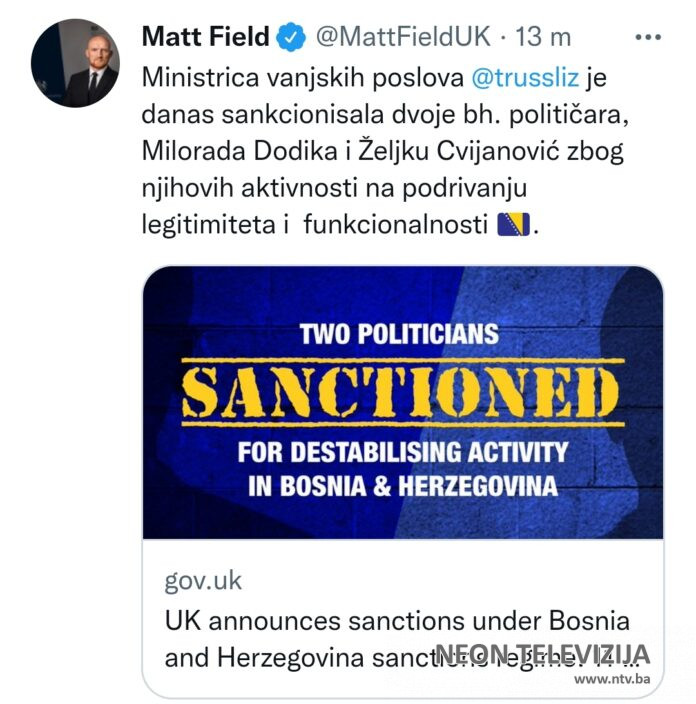Click the NEON TELEVIZIJA watermark logo
The image size is (696, 704).
[x=542, y=655]
